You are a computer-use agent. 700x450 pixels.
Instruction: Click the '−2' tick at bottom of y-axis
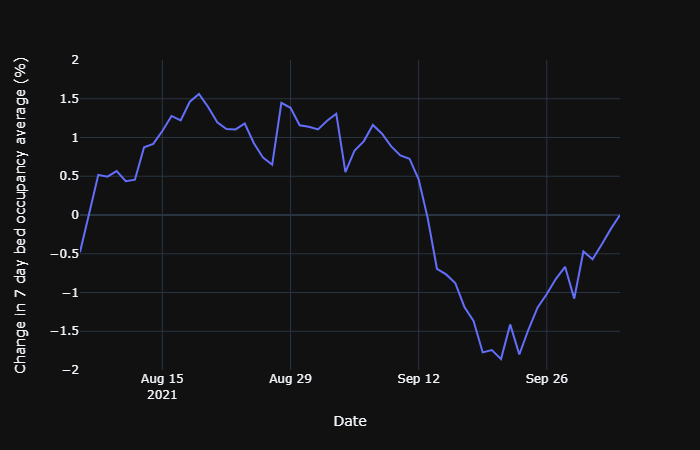tap(70, 369)
